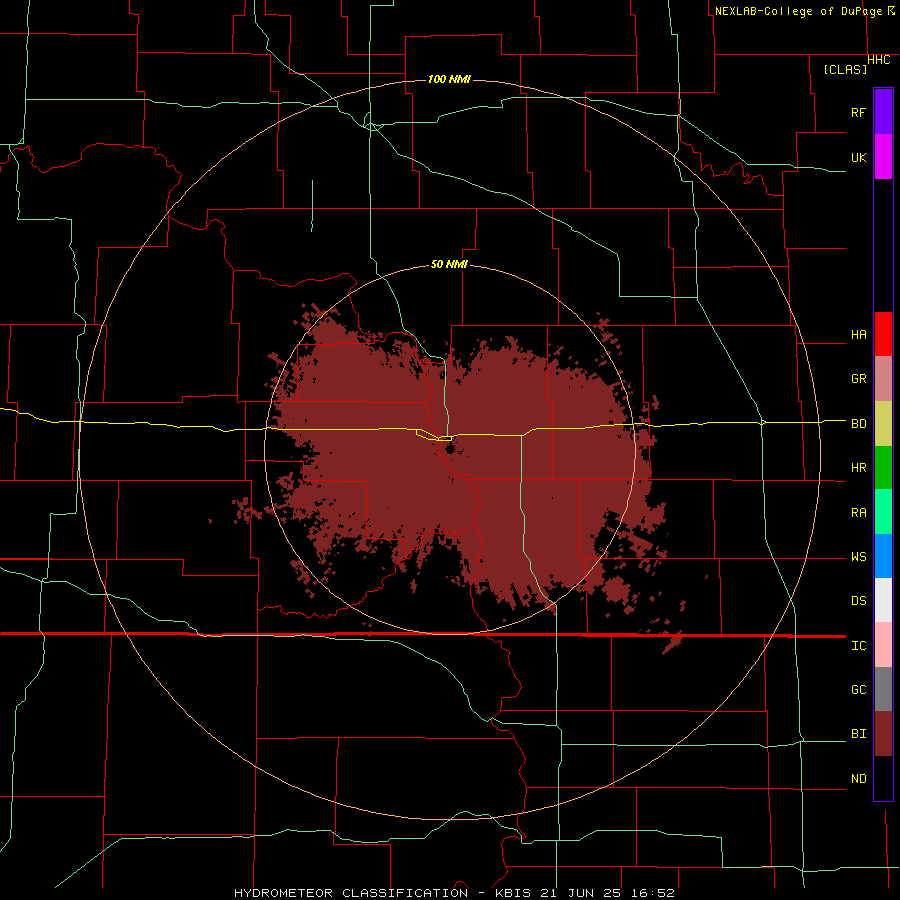This screenshot has height=900, width=900.
Task: Click the RF purple legend swatch
Action: click(x=883, y=112)
